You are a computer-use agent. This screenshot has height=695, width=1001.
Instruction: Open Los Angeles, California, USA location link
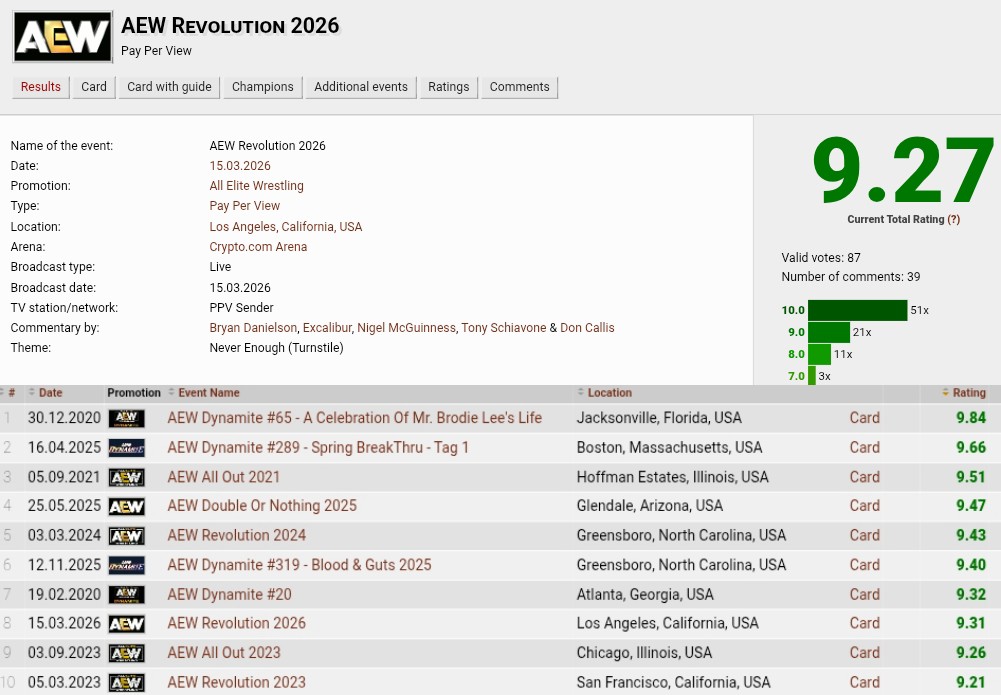285,227
